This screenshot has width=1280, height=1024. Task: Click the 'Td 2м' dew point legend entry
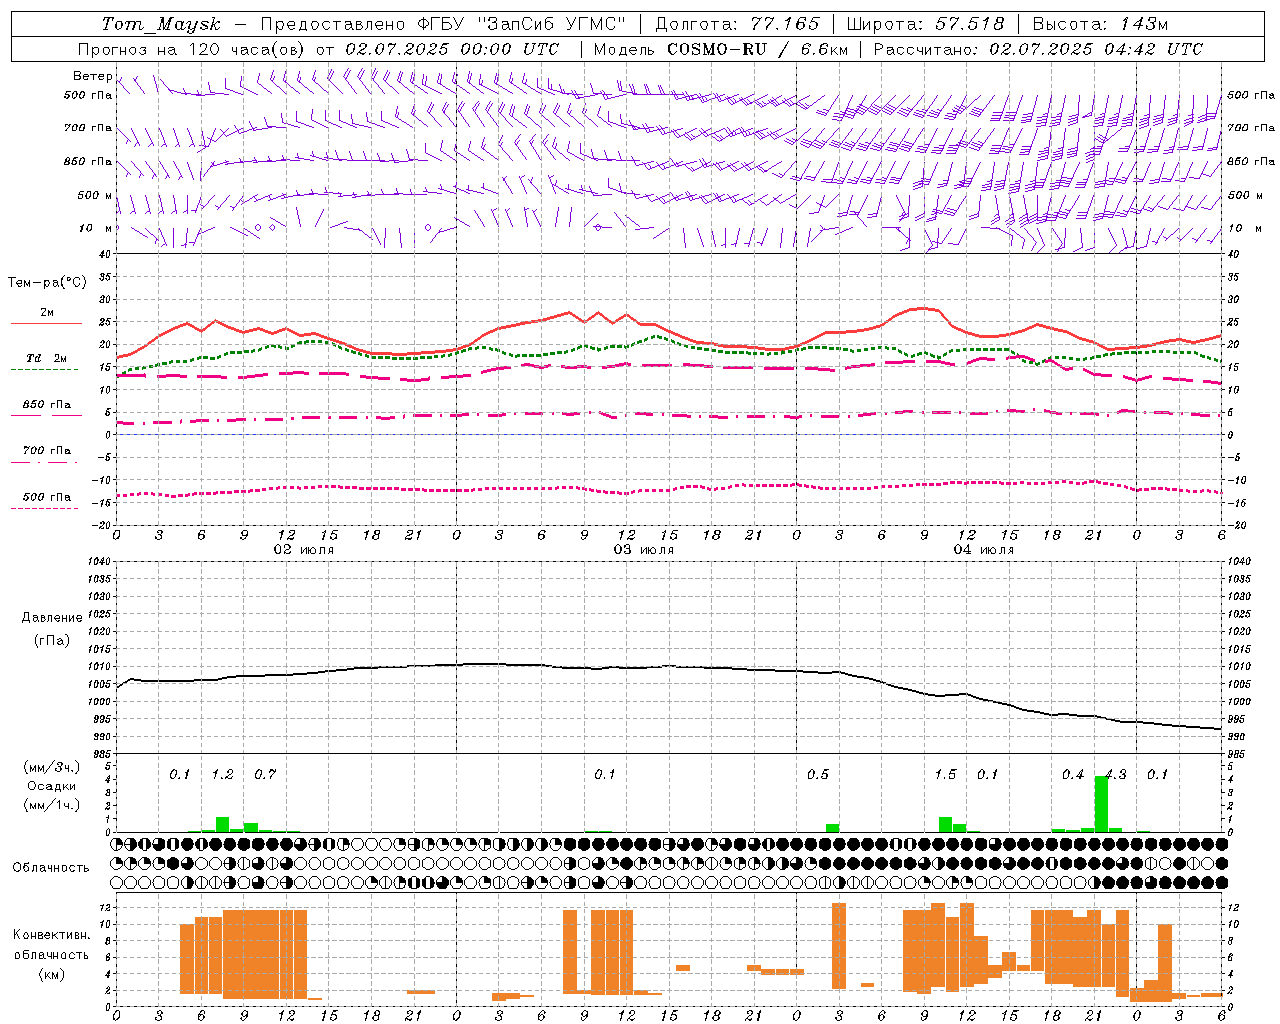[x=46, y=358]
